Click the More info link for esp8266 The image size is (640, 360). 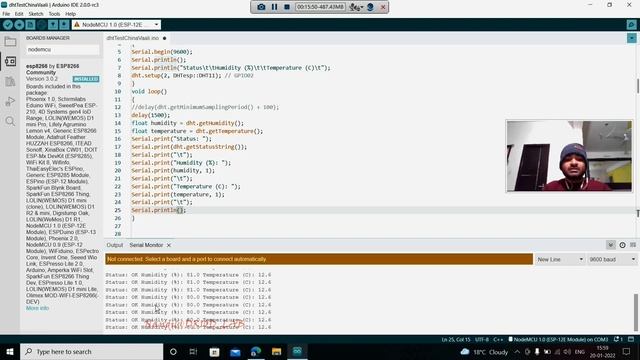click(x=37, y=308)
